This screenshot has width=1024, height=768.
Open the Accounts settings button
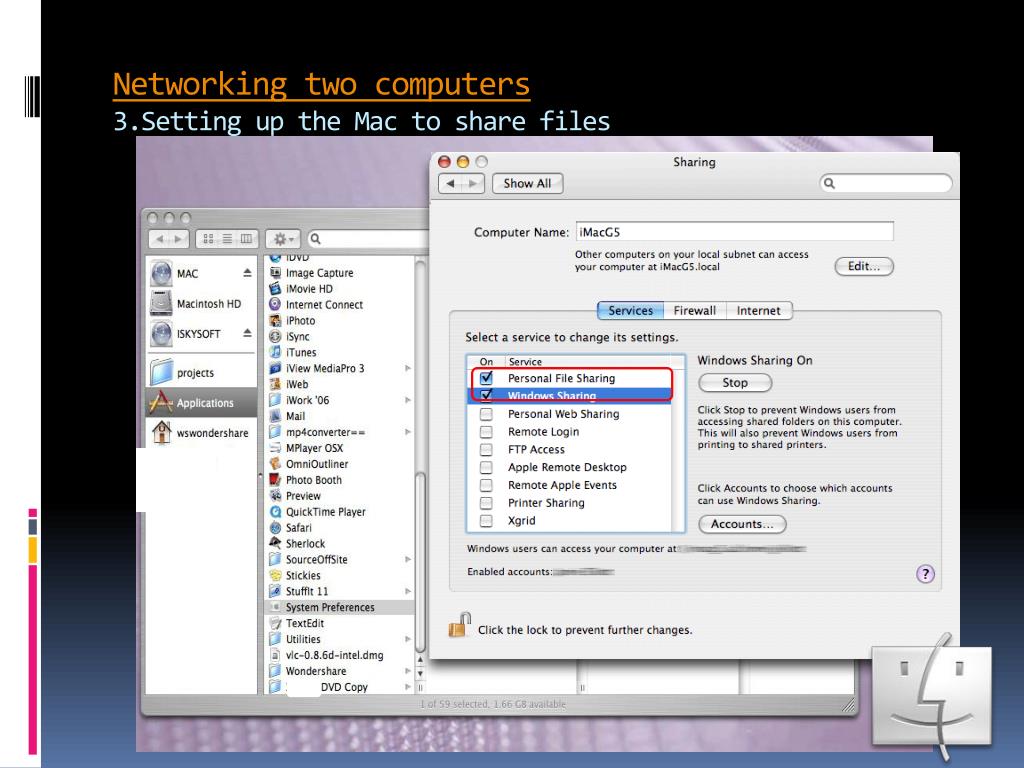click(742, 524)
